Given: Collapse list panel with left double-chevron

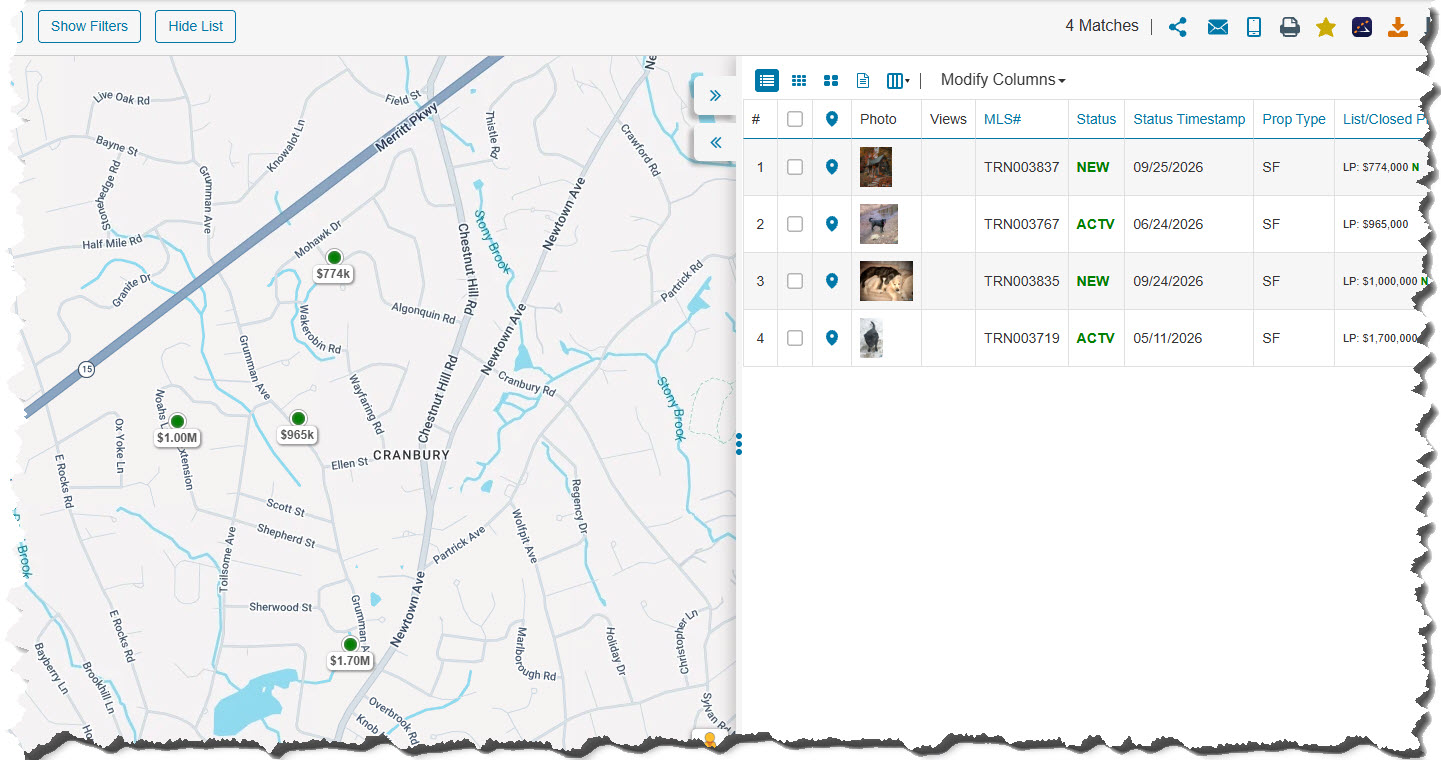Looking at the screenshot, I should point(715,142).
